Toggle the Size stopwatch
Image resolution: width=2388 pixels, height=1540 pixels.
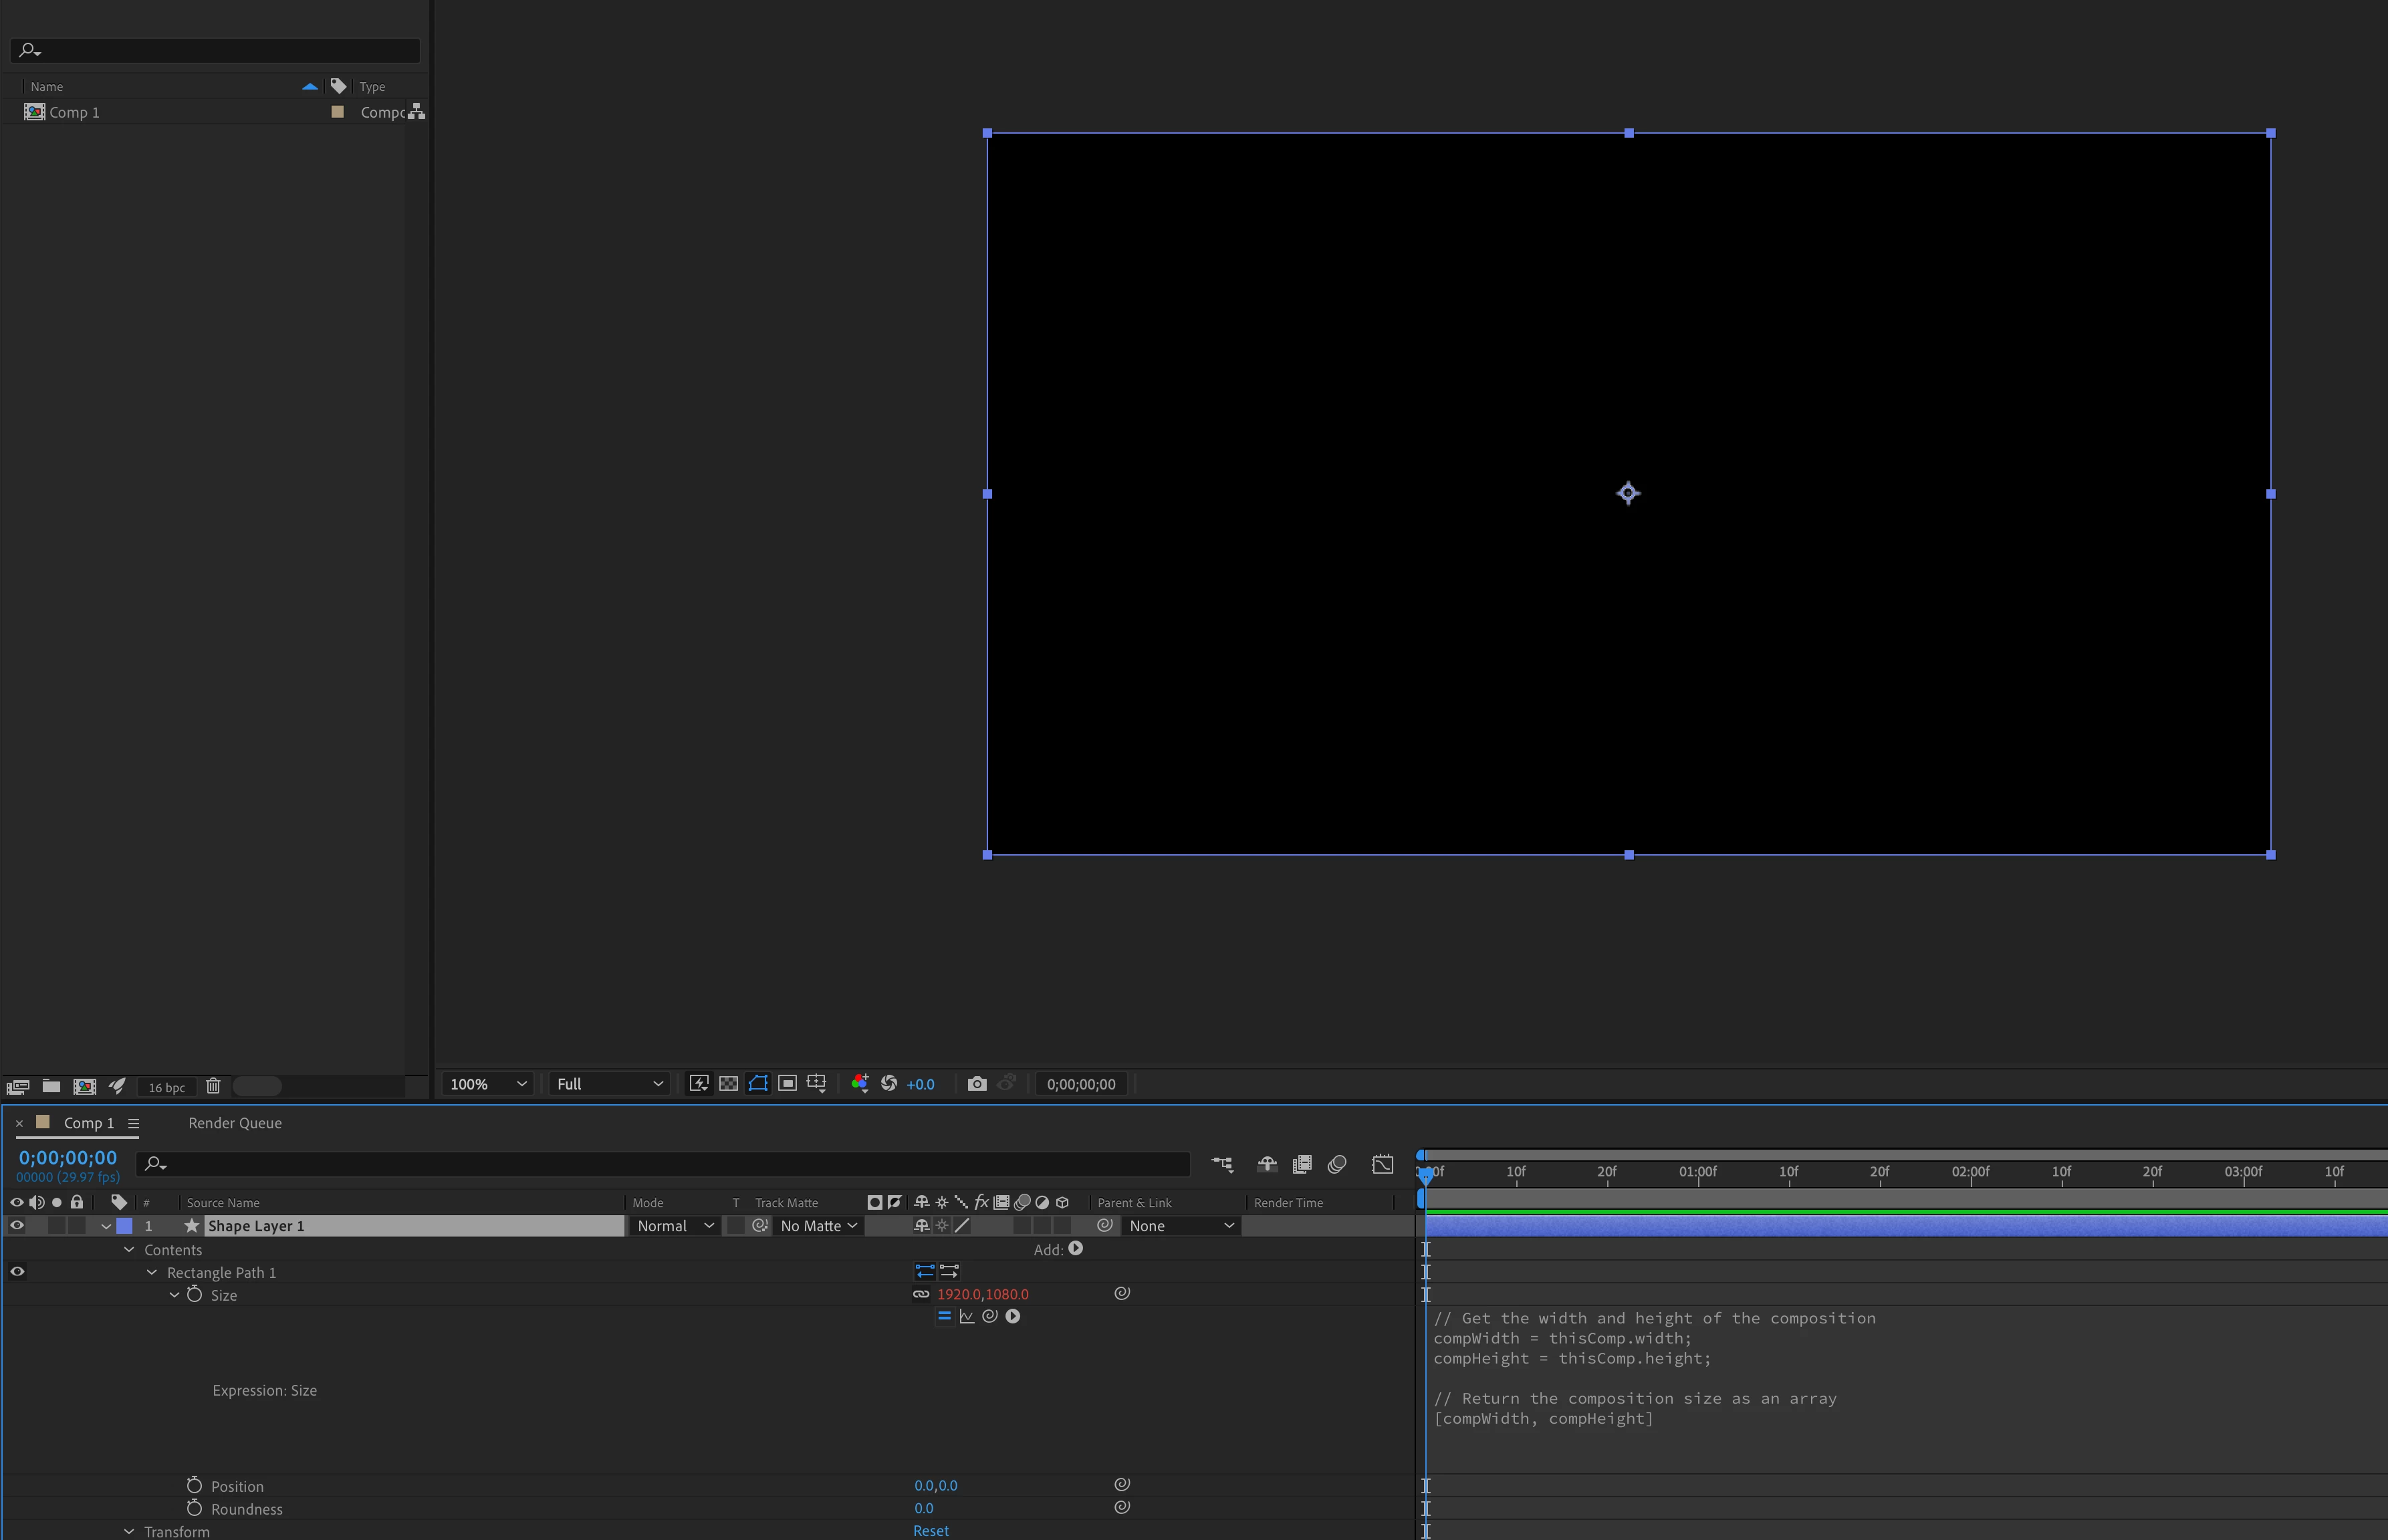[195, 1295]
